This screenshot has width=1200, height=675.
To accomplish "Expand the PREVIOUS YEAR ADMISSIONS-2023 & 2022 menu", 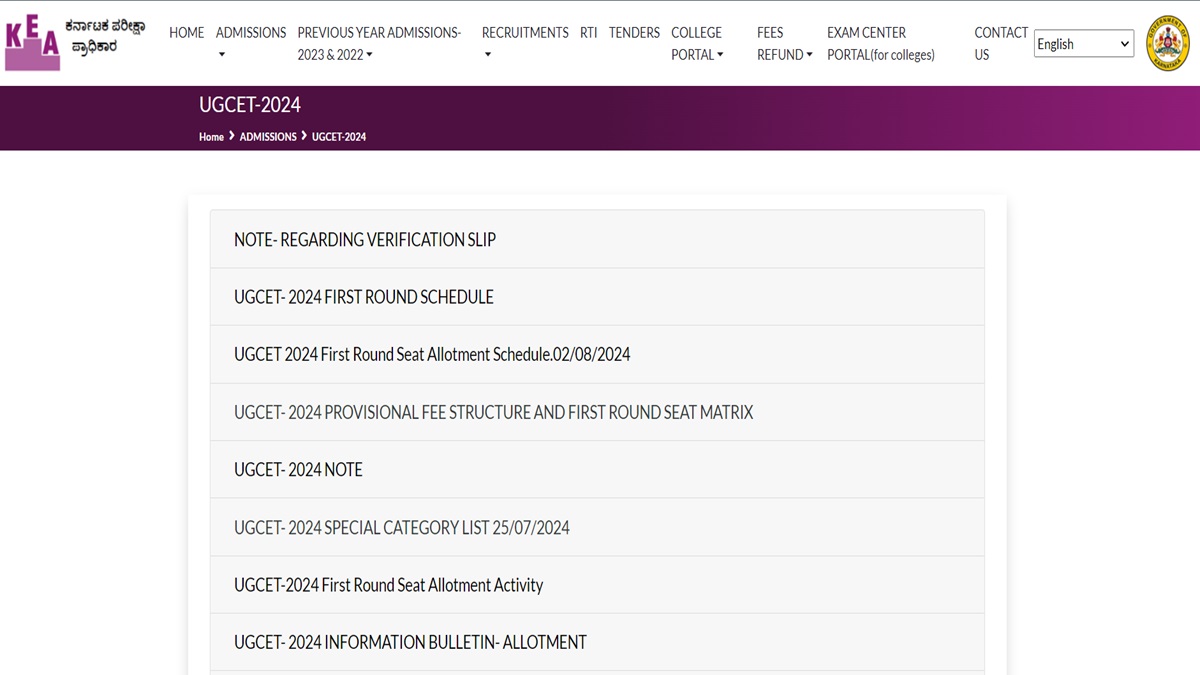I will pyautogui.click(x=379, y=43).
